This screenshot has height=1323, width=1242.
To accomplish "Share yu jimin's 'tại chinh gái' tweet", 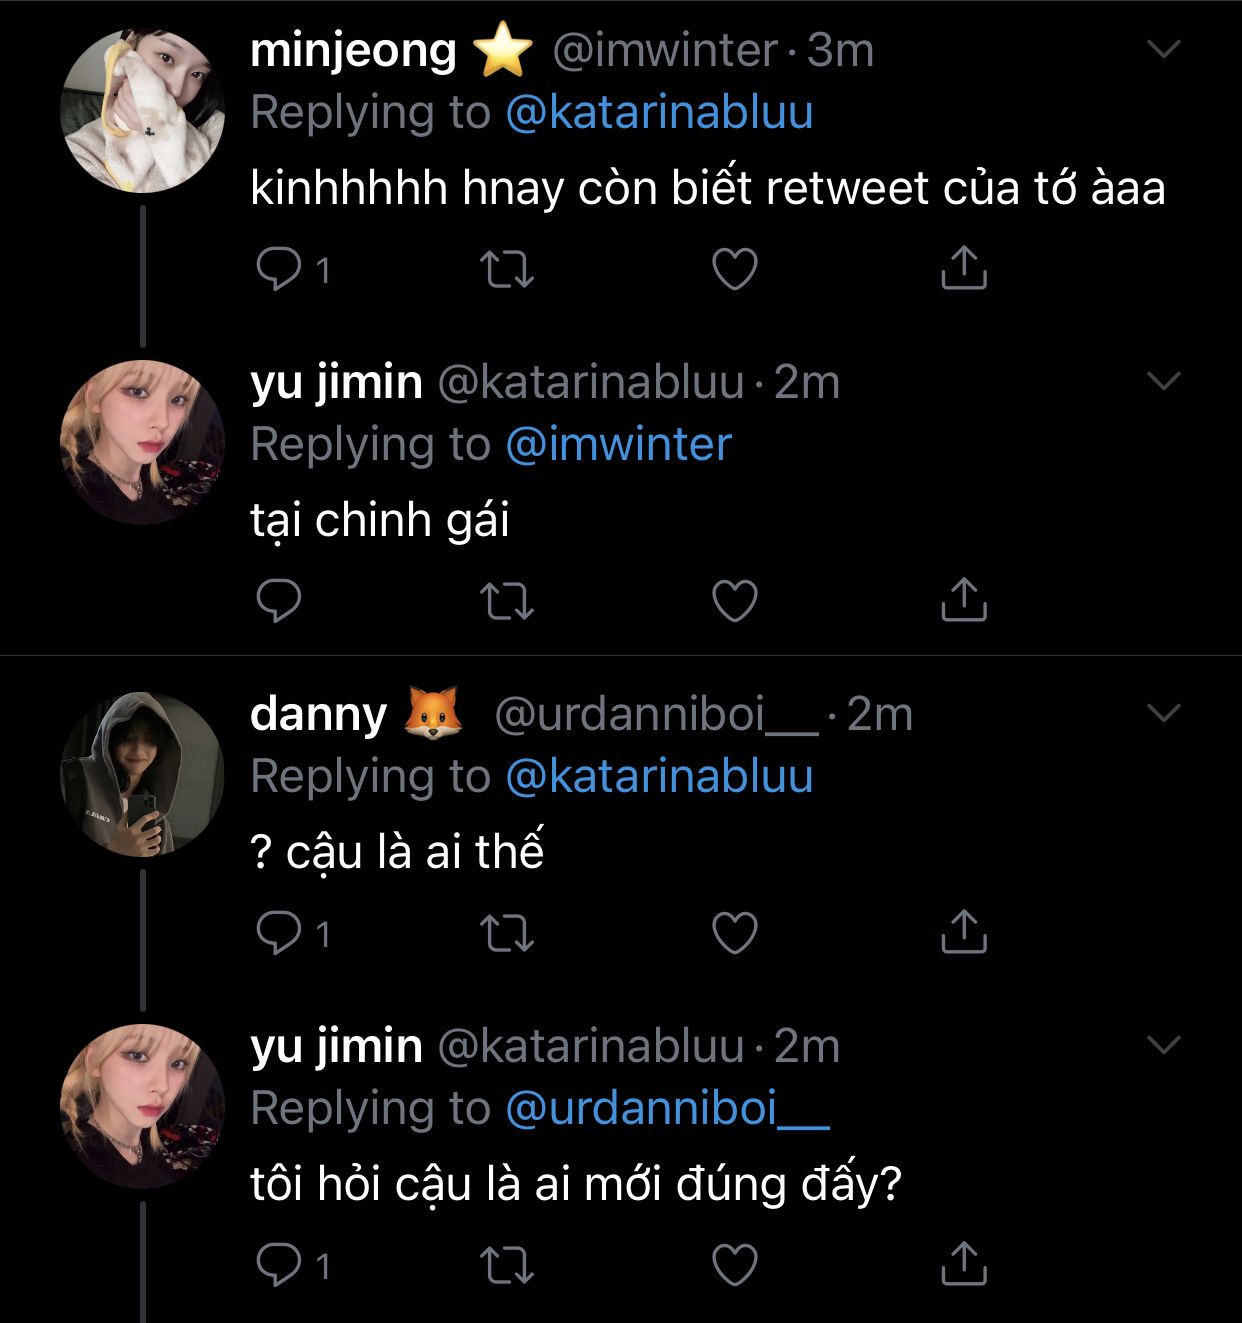I will coord(964,600).
